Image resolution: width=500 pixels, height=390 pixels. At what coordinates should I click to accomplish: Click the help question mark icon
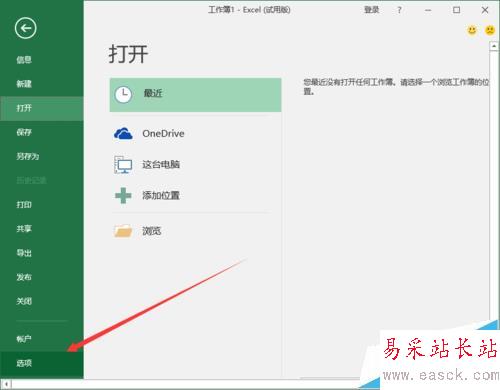(x=399, y=10)
